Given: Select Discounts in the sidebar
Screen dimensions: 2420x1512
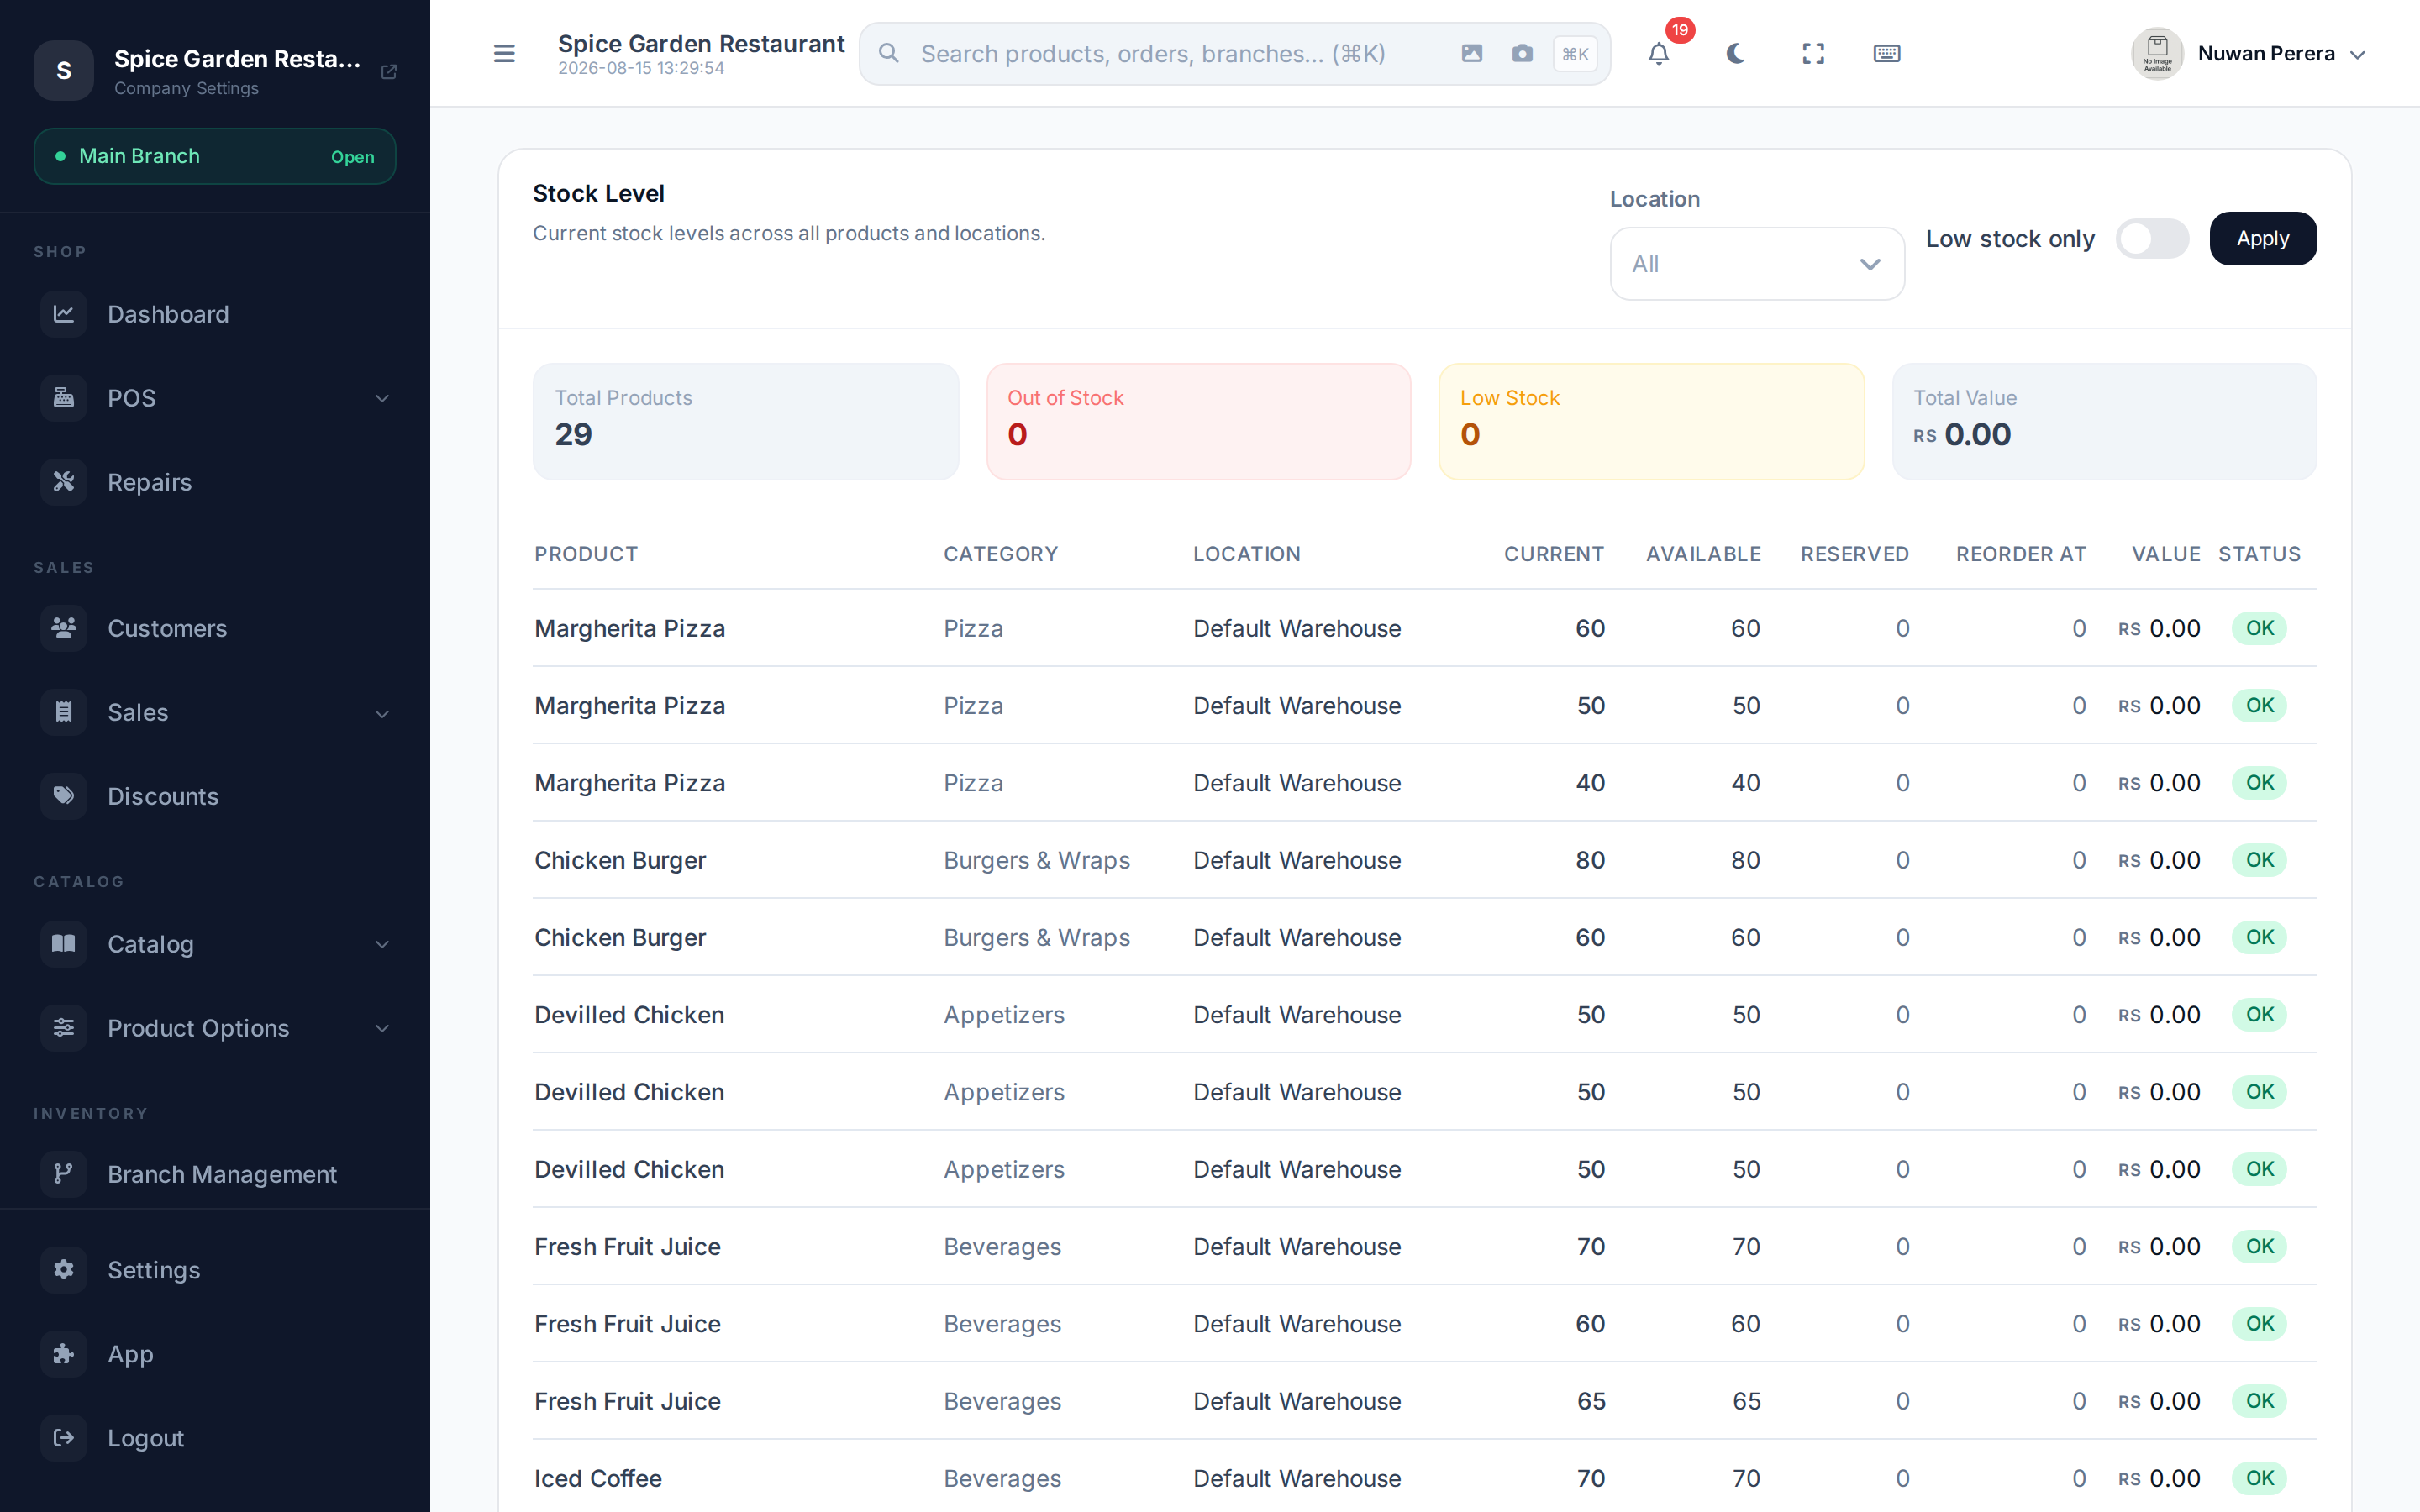Looking at the screenshot, I should pyautogui.click(x=215, y=796).
